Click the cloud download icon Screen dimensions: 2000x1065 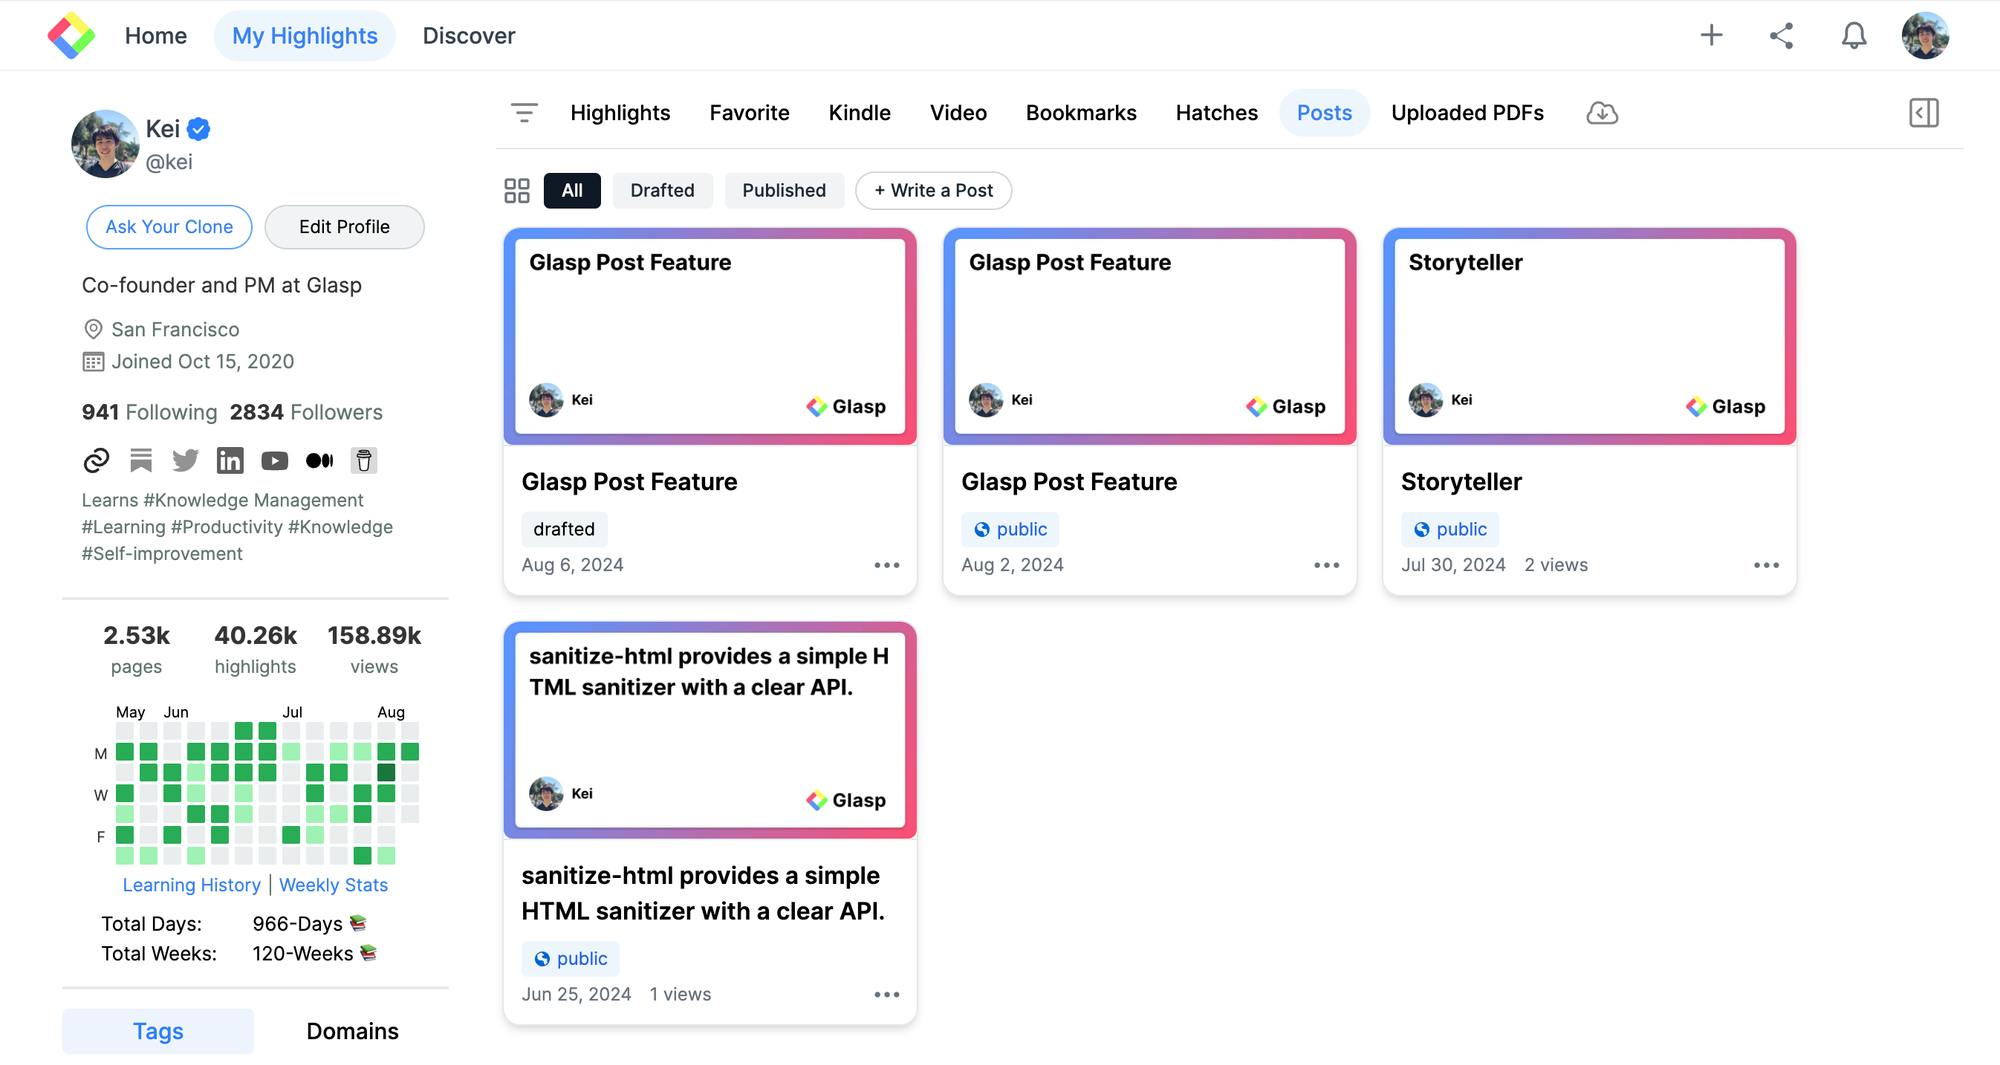tap(1602, 113)
